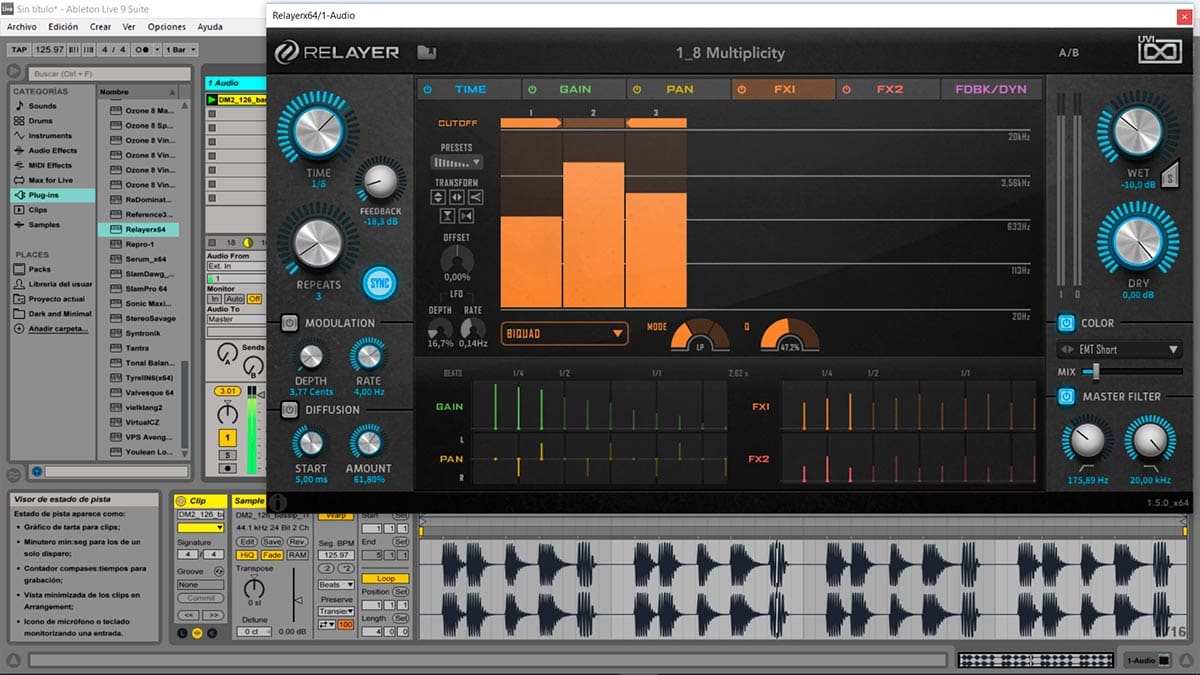Click the filter mode LP selector
The height and width of the screenshot is (675, 1200).
tap(700, 337)
